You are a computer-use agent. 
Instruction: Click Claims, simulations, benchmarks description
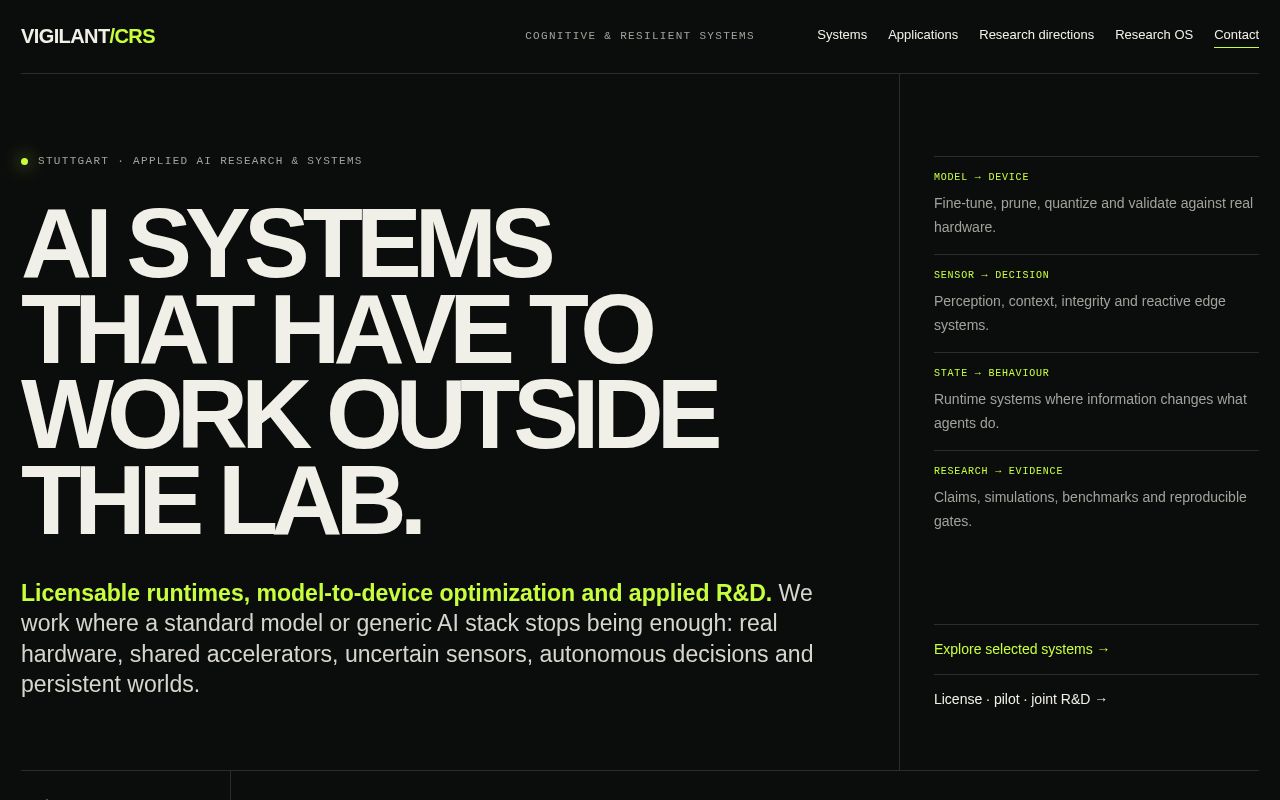(1090, 509)
